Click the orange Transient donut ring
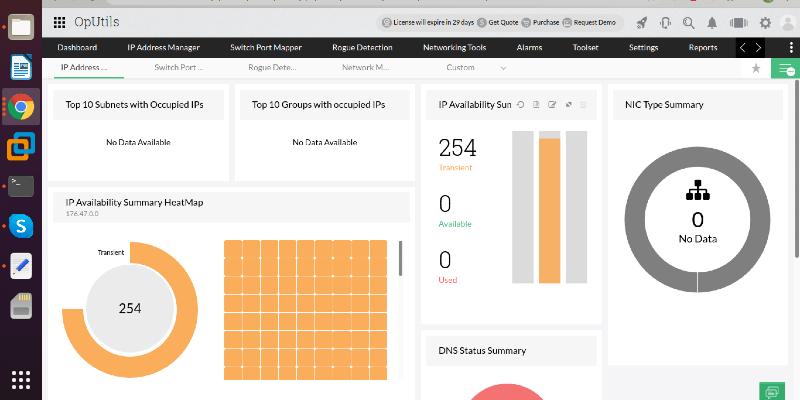800x400 pixels. click(x=188, y=309)
